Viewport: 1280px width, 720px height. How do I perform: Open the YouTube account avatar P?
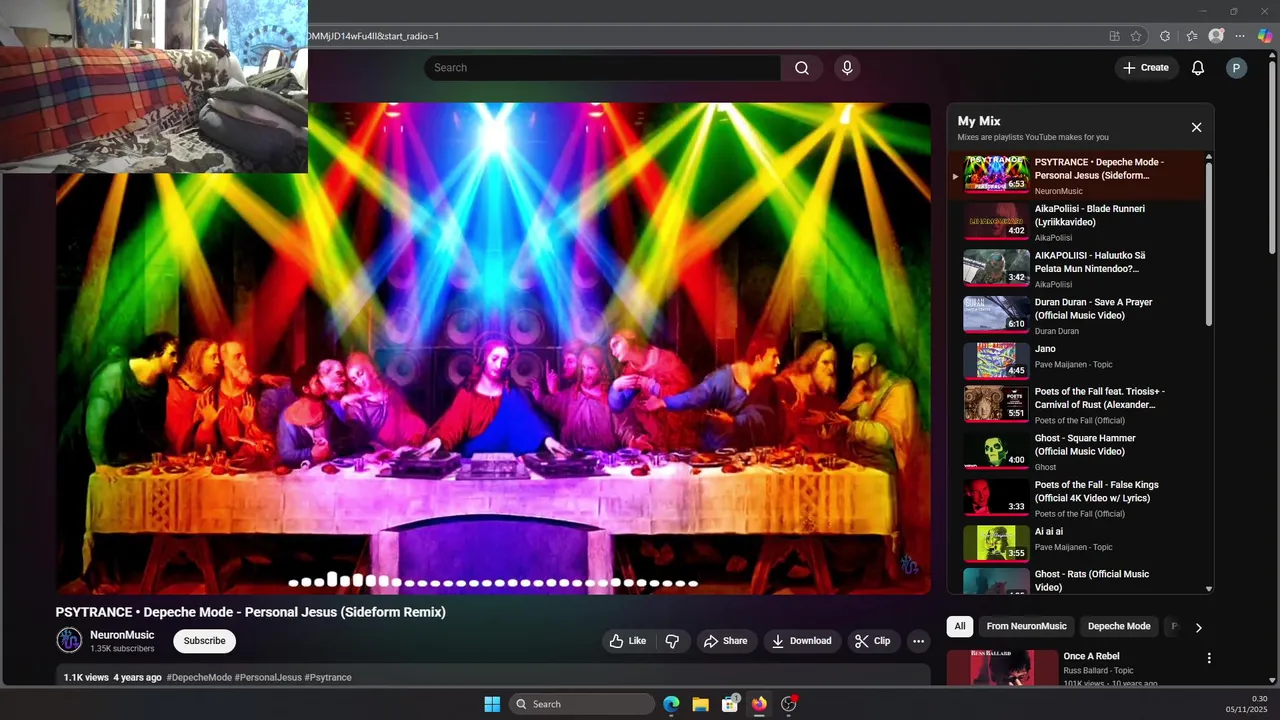coord(1236,68)
